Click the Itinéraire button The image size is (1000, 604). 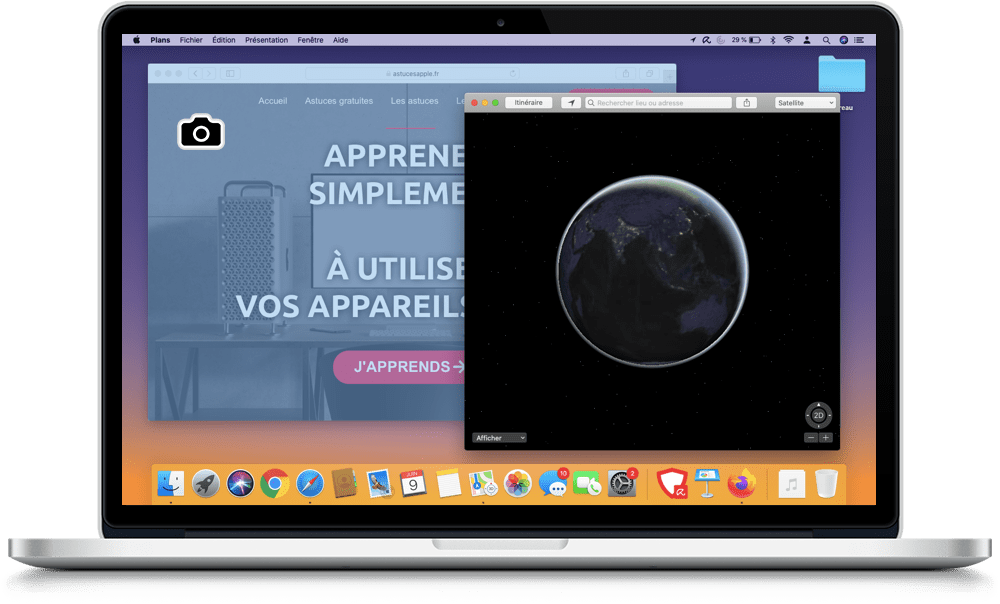(x=529, y=103)
